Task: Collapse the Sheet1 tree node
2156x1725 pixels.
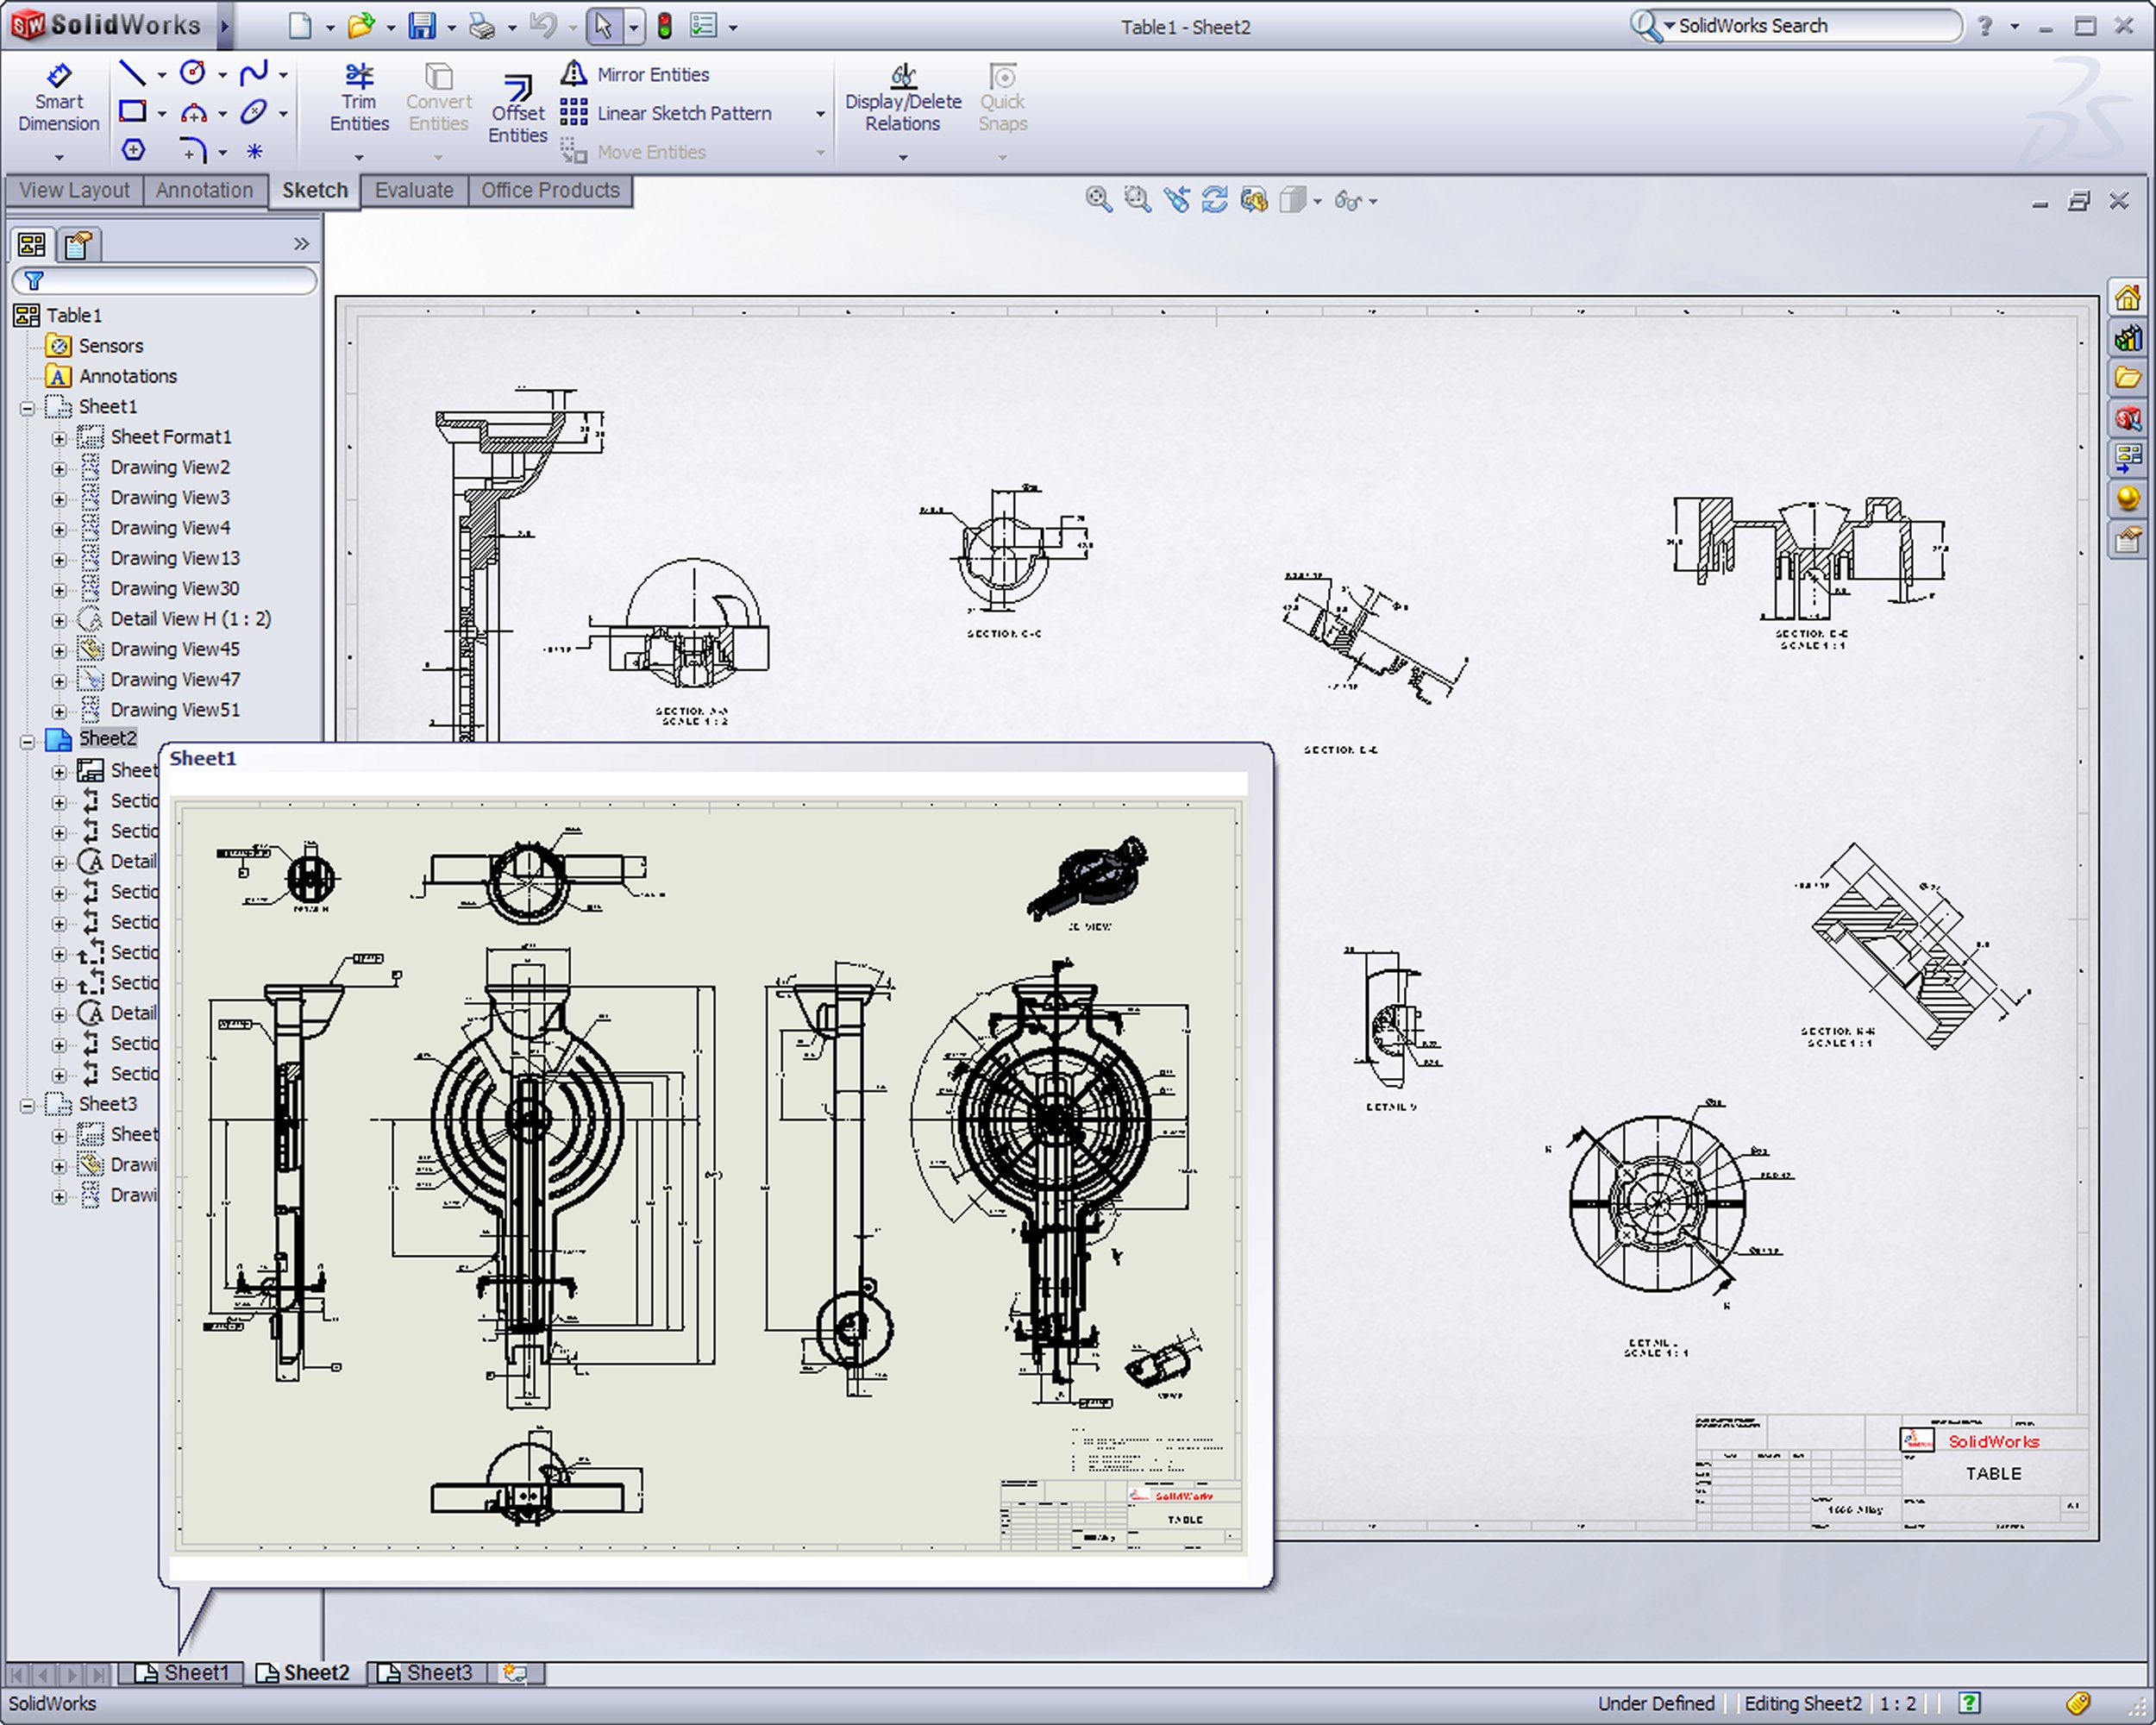Action: pos(28,408)
